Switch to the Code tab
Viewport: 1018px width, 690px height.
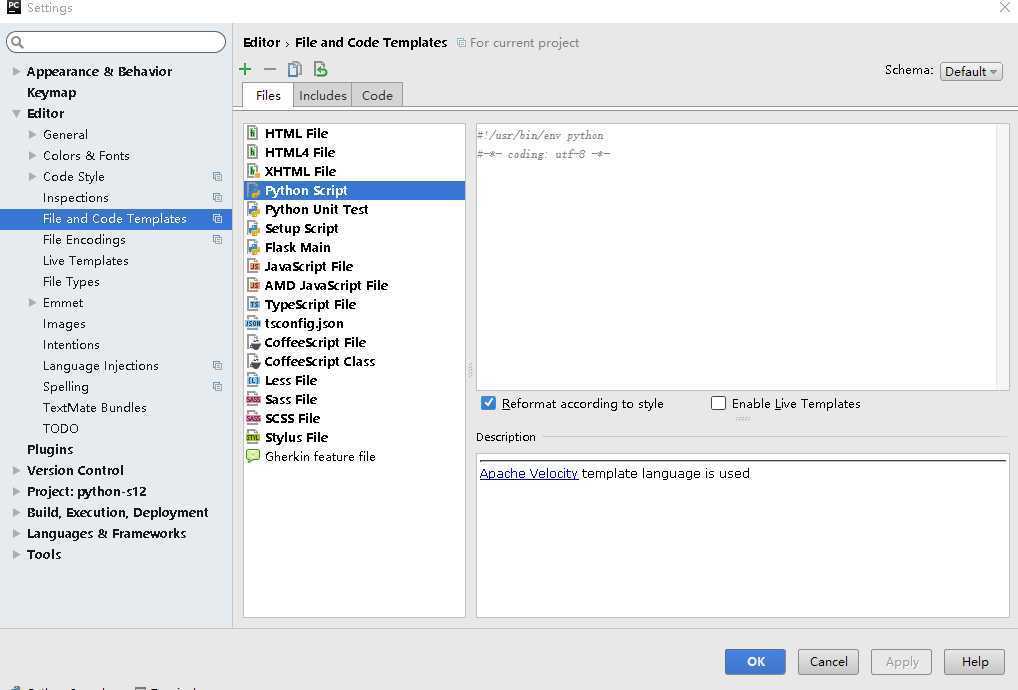tap(377, 95)
